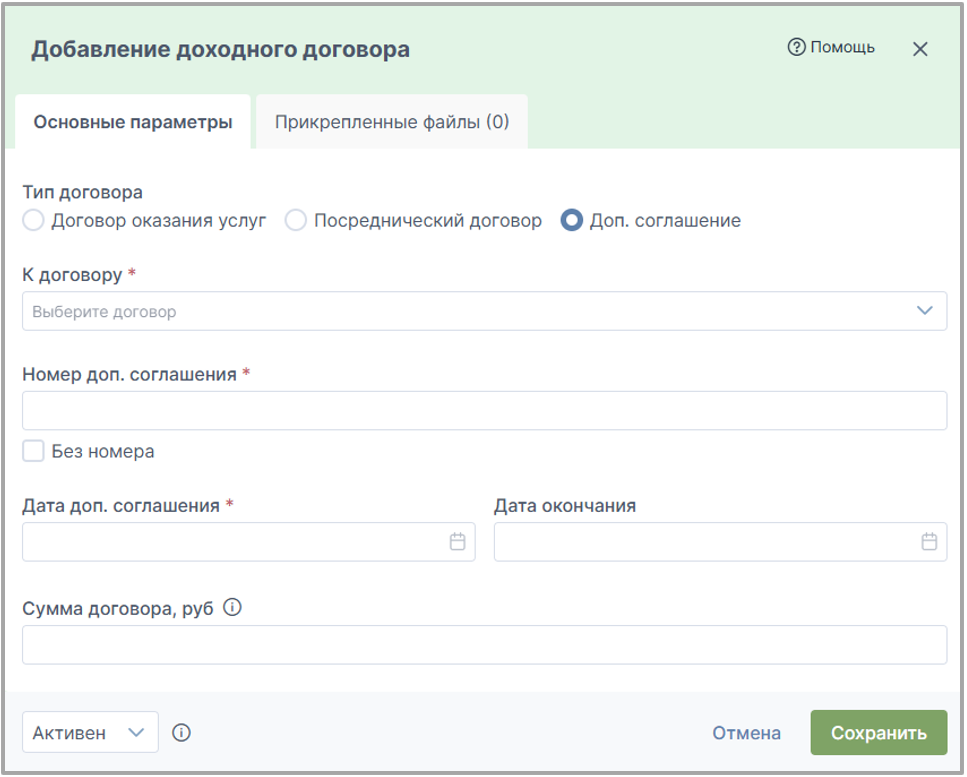
Task: Focus the Номер доп. соглашения input field
Action: pyautogui.click(x=484, y=410)
